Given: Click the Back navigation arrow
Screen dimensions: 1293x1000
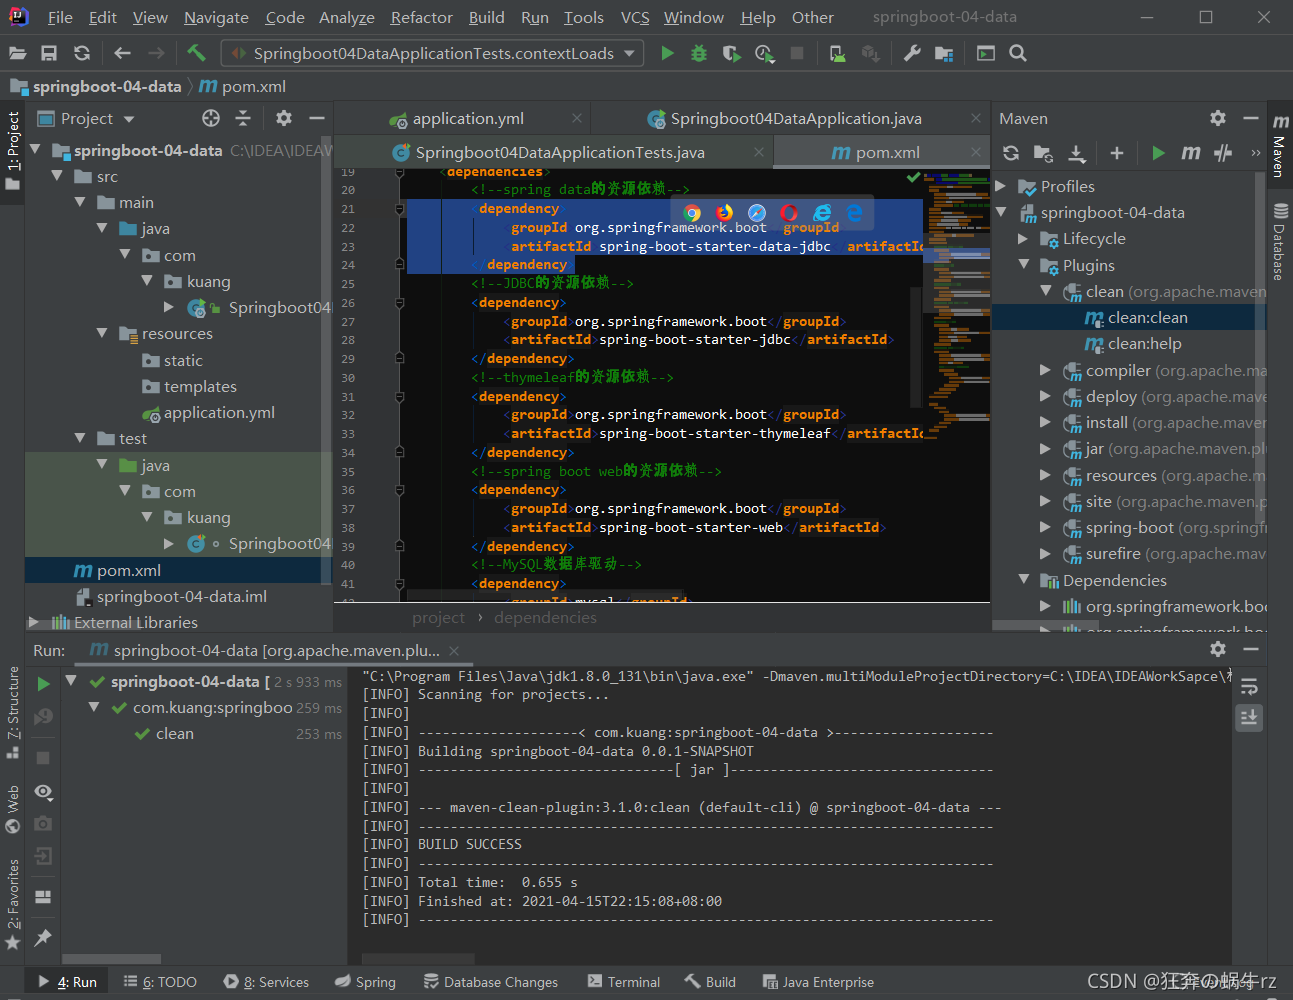Looking at the screenshot, I should (x=122, y=53).
